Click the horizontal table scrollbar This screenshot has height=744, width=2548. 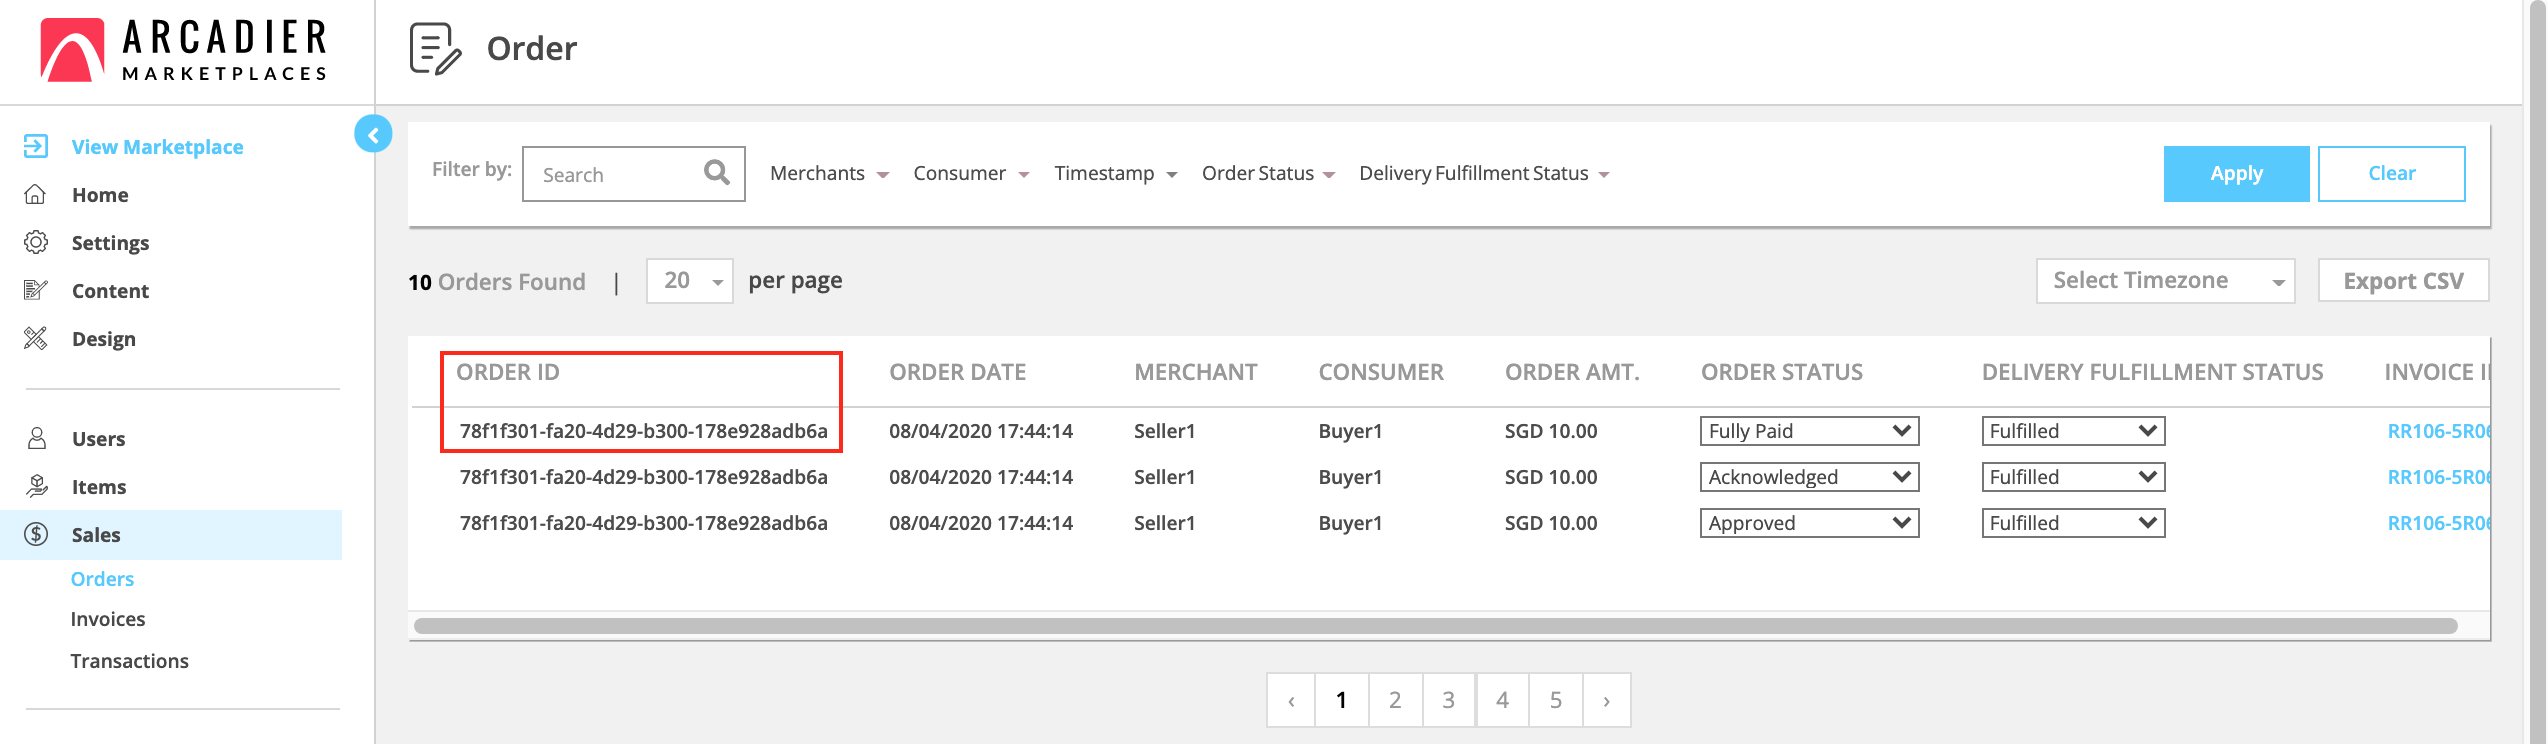[1434, 626]
